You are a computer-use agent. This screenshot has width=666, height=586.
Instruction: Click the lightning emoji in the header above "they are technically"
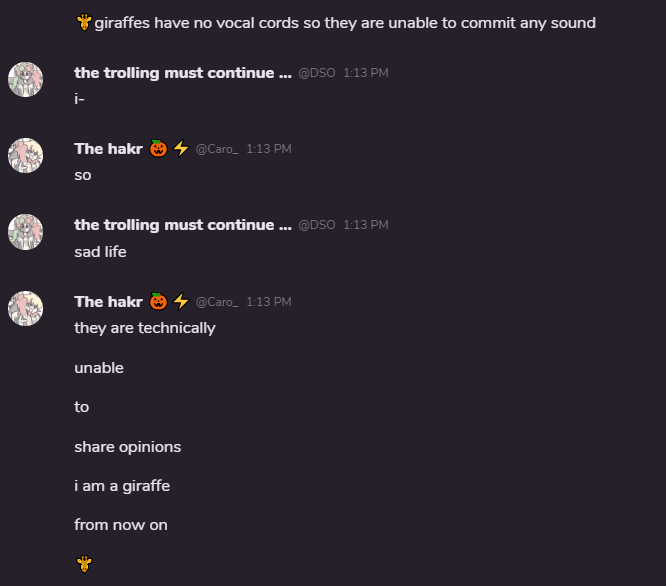pos(181,301)
